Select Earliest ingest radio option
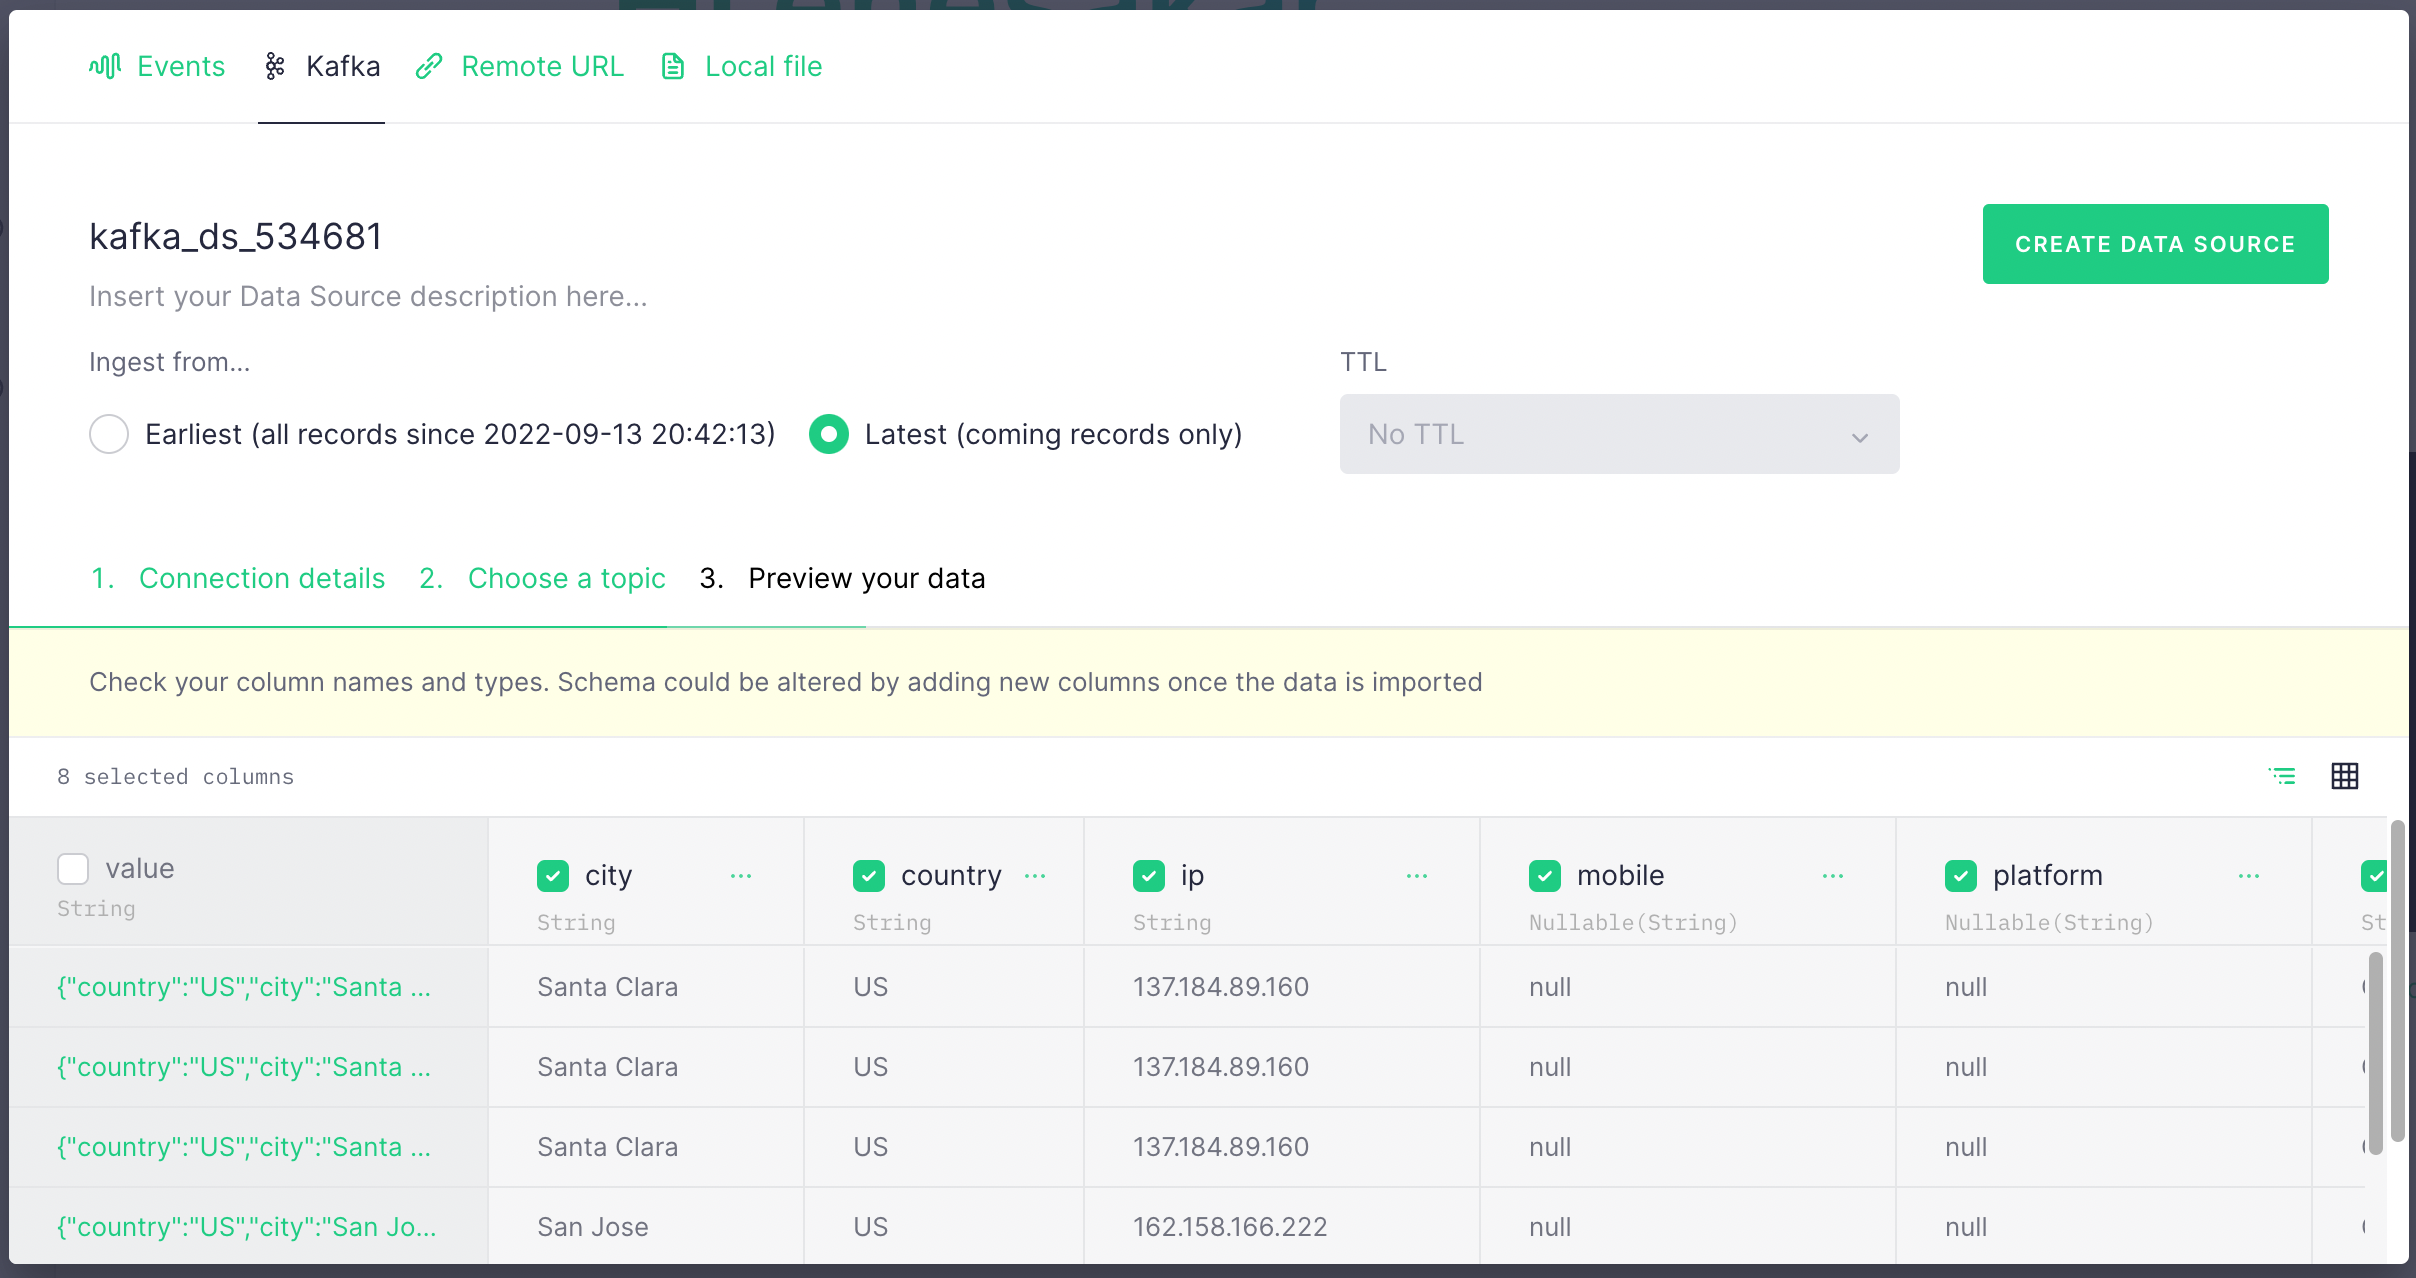 pos(109,434)
